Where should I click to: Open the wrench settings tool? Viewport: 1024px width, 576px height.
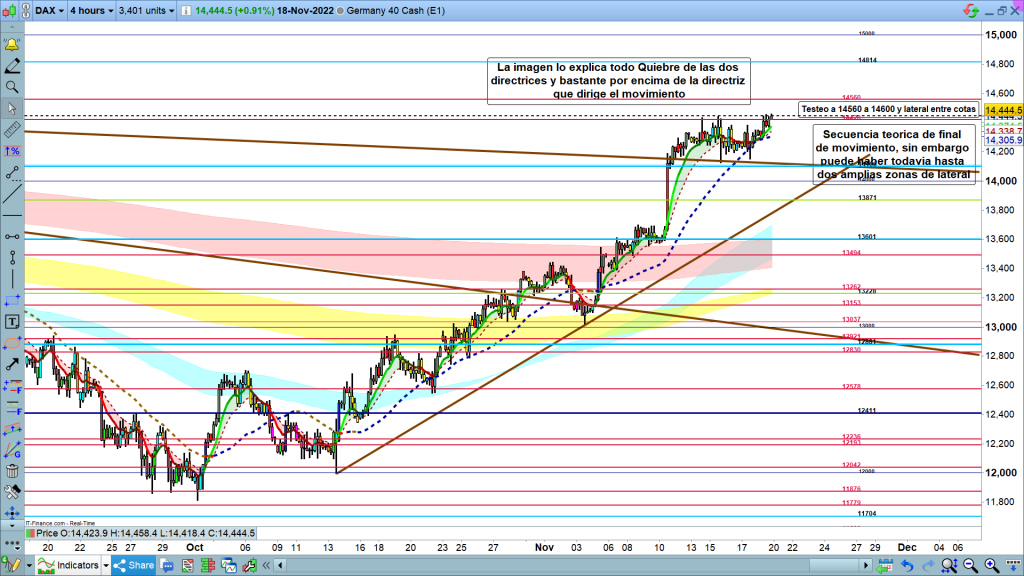coord(12,492)
